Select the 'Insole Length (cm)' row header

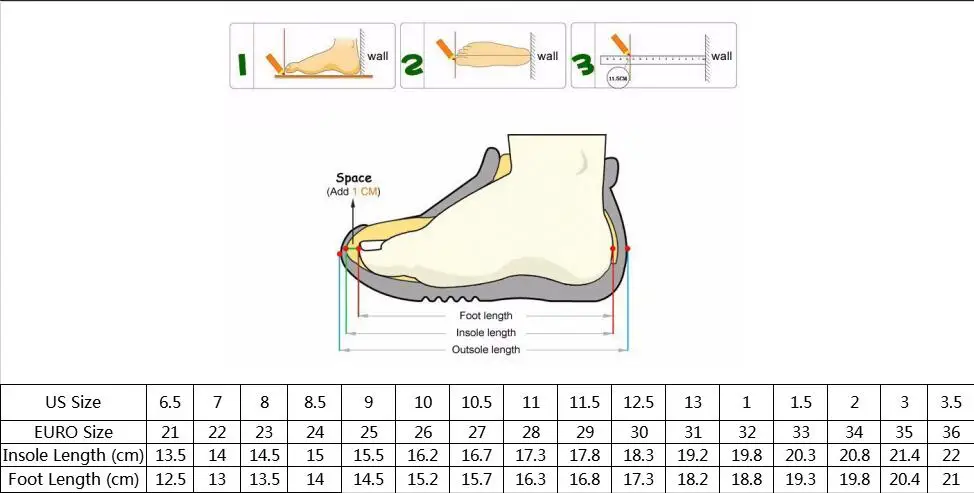pos(73,456)
